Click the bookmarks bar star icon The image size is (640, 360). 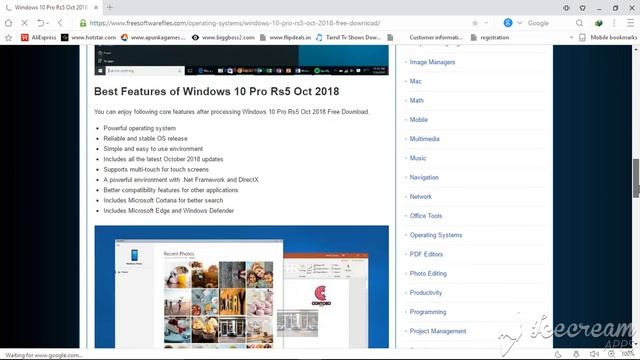(9, 38)
